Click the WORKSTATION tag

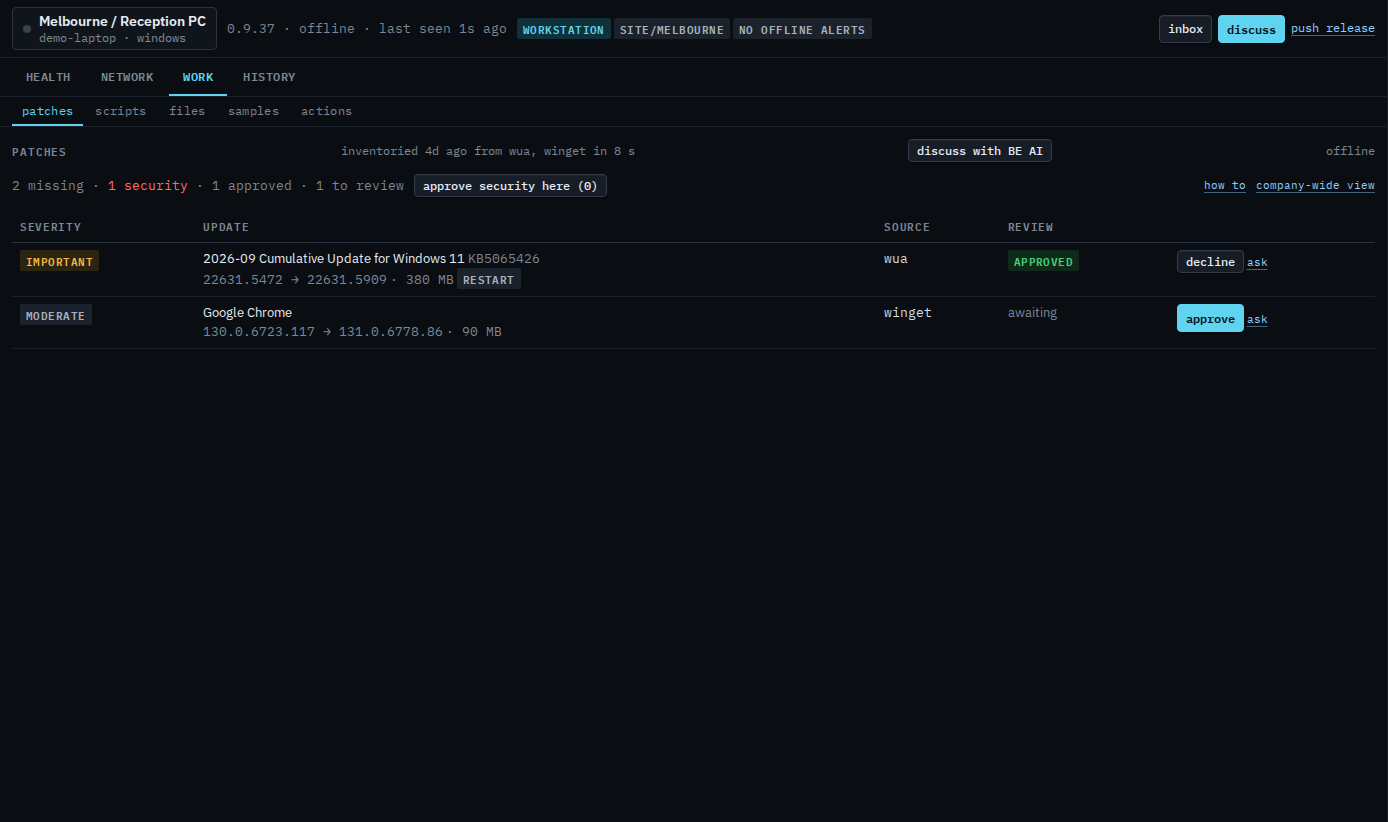pos(564,30)
